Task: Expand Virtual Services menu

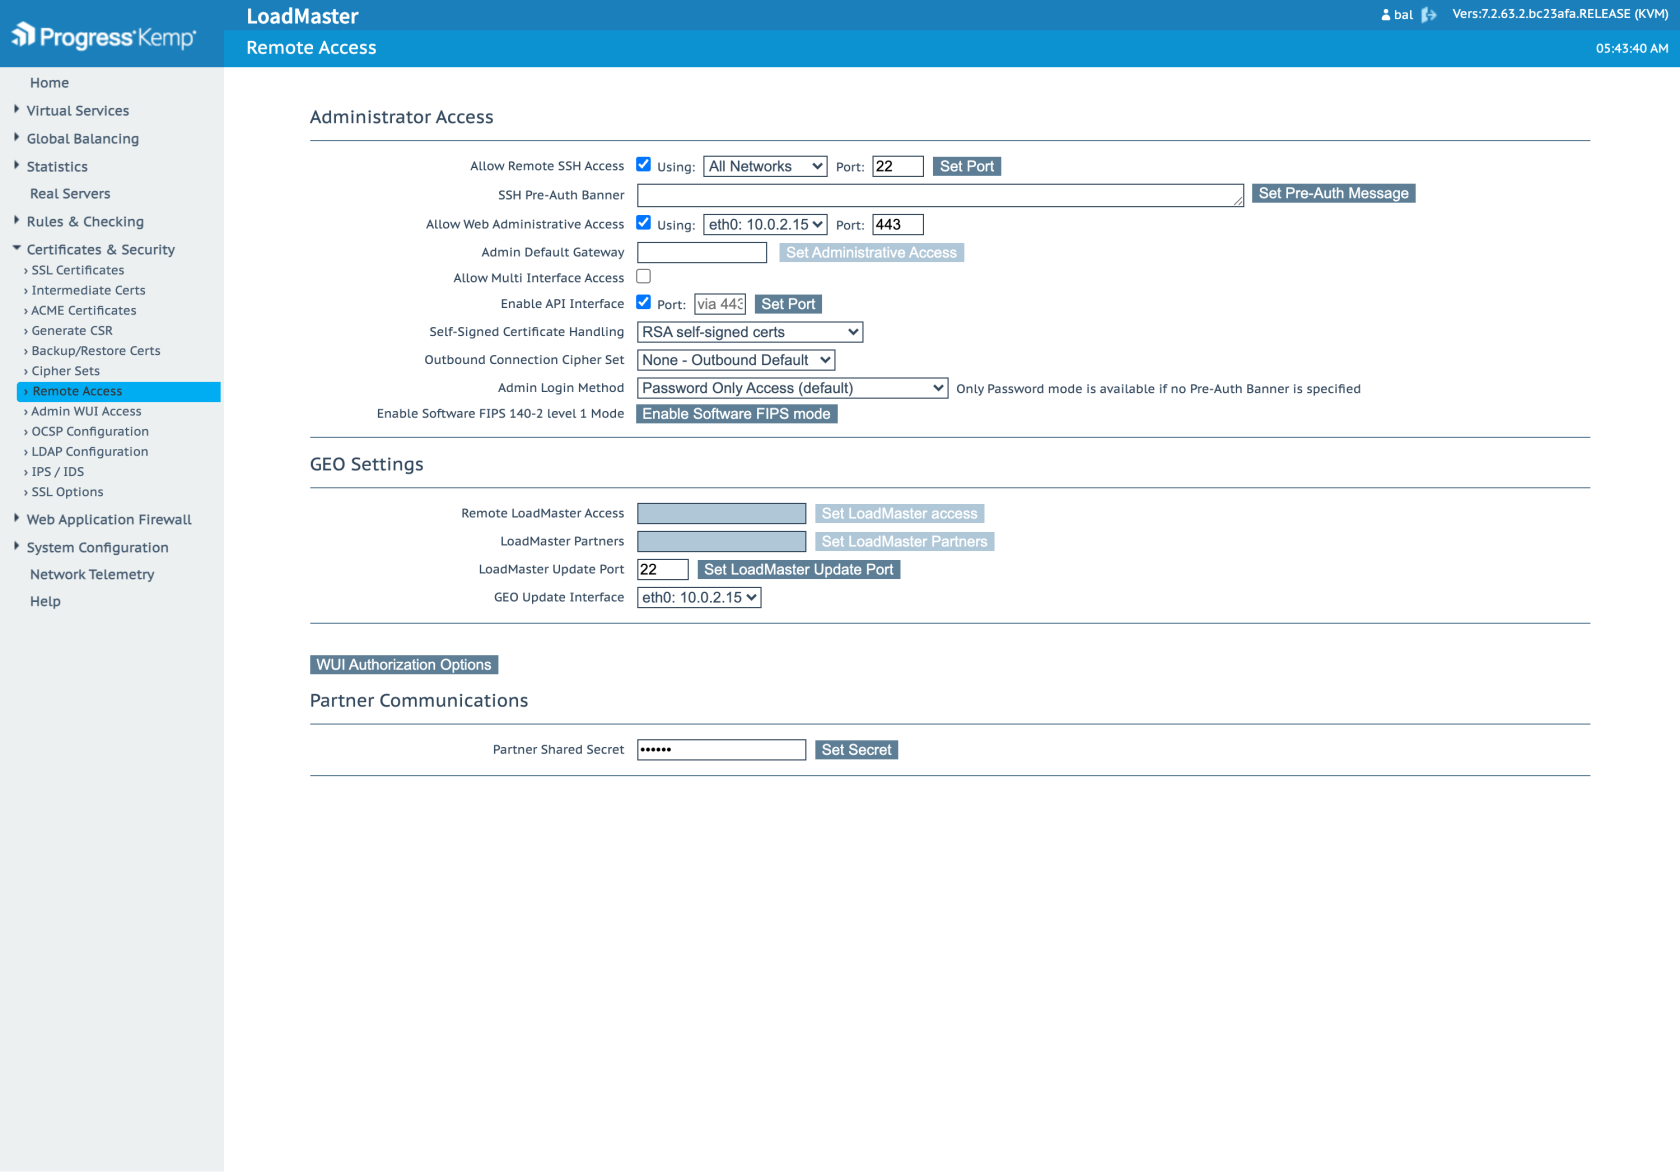Action: pos(78,111)
